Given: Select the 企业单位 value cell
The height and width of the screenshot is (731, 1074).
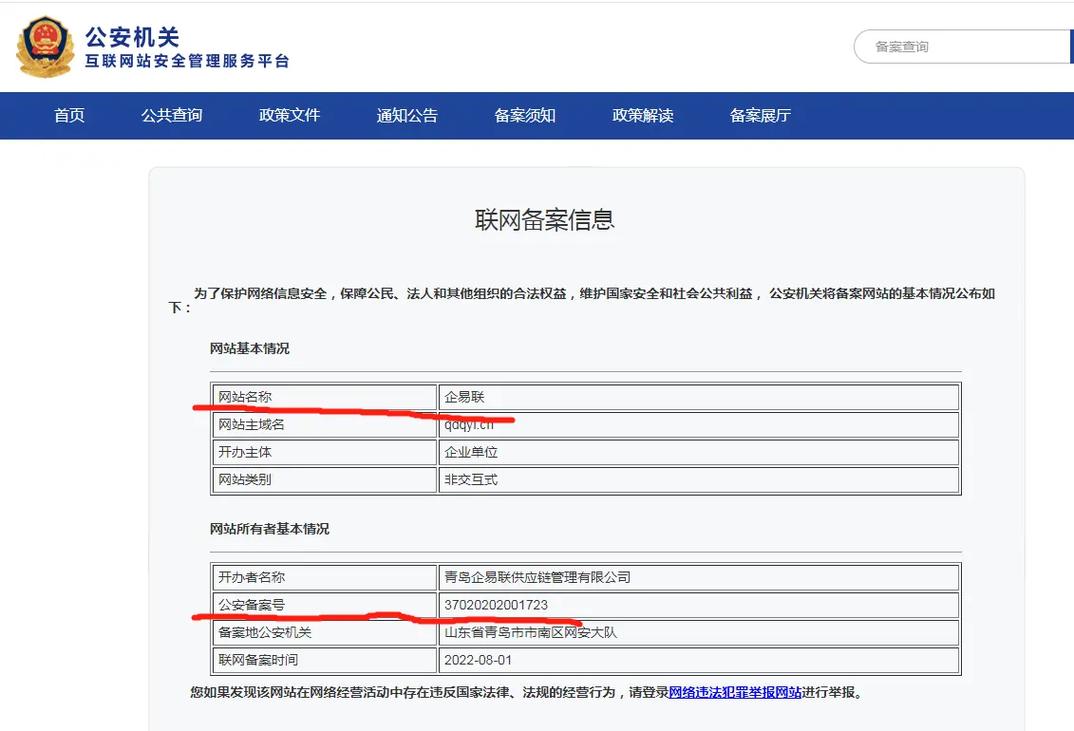Looking at the screenshot, I should click(699, 452).
